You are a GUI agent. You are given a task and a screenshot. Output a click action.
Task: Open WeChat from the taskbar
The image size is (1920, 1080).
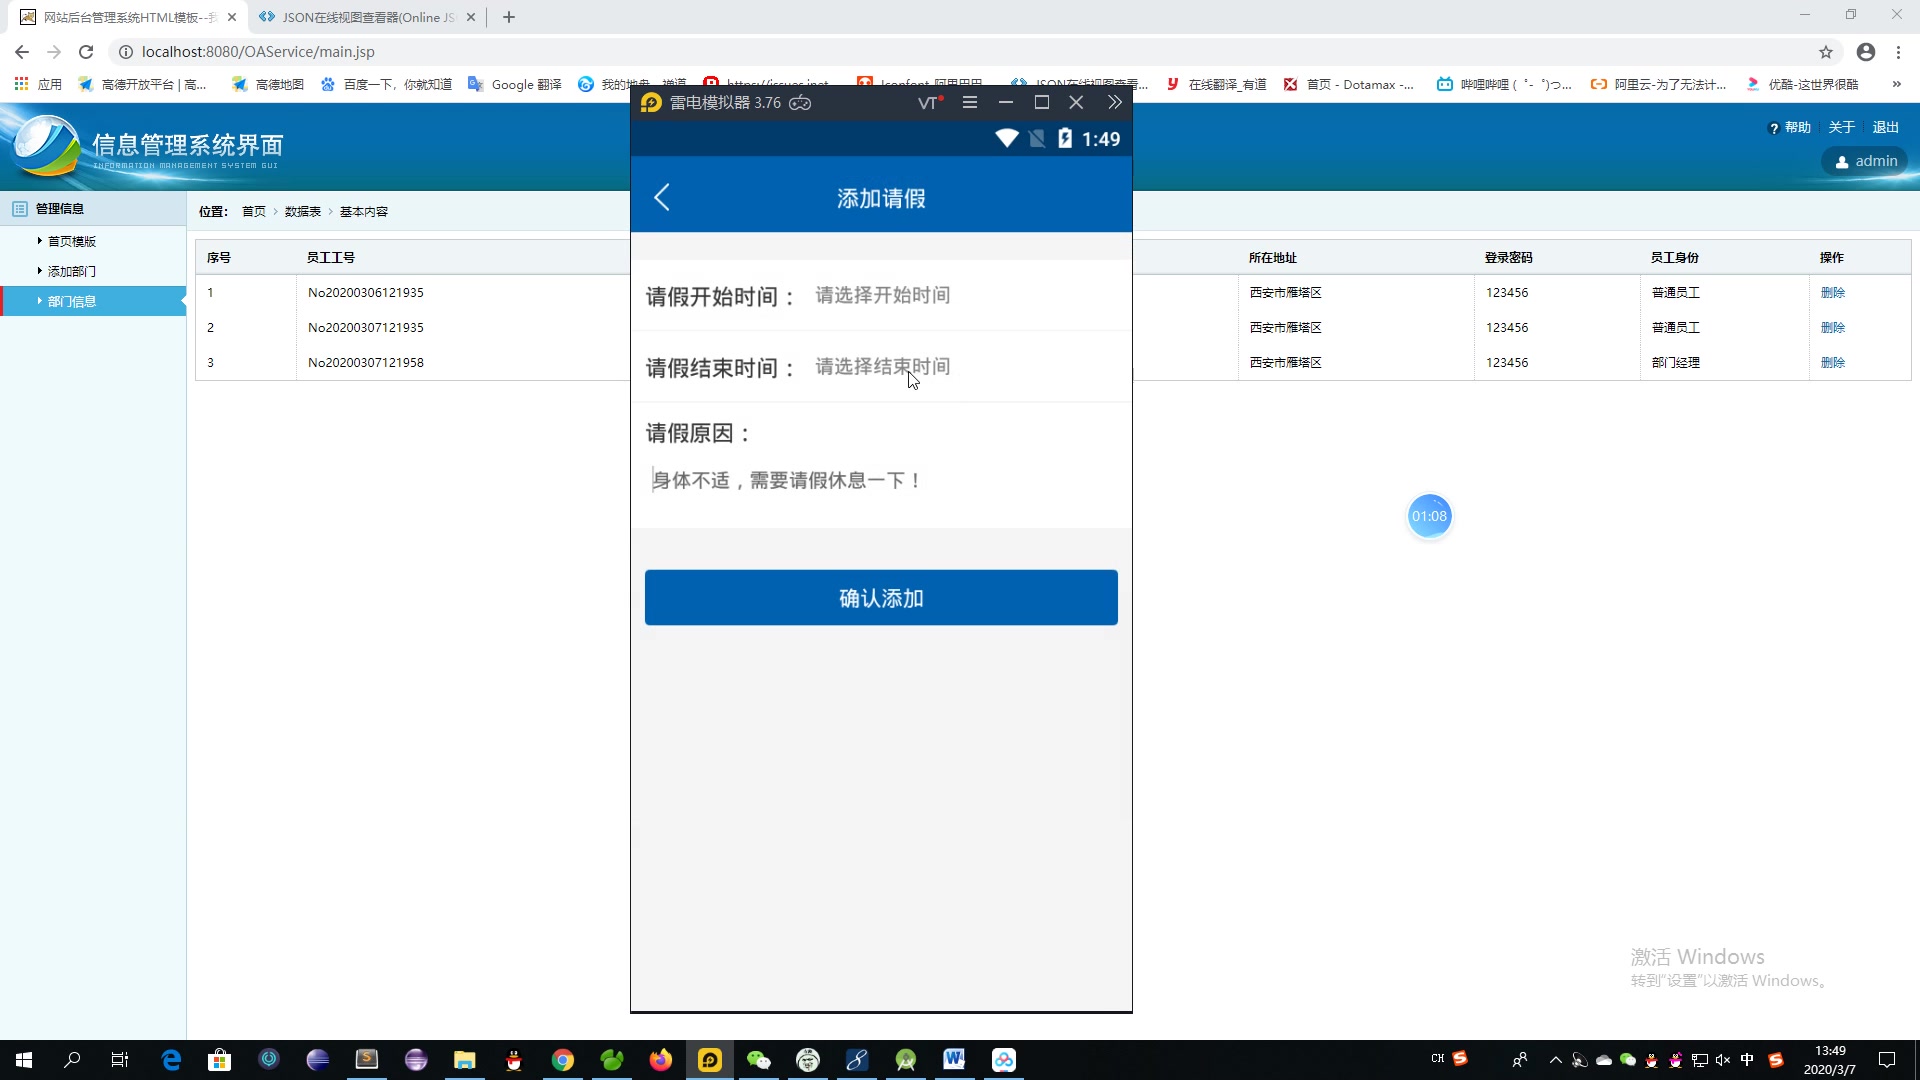pyautogui.click(x=759, y=1060)
